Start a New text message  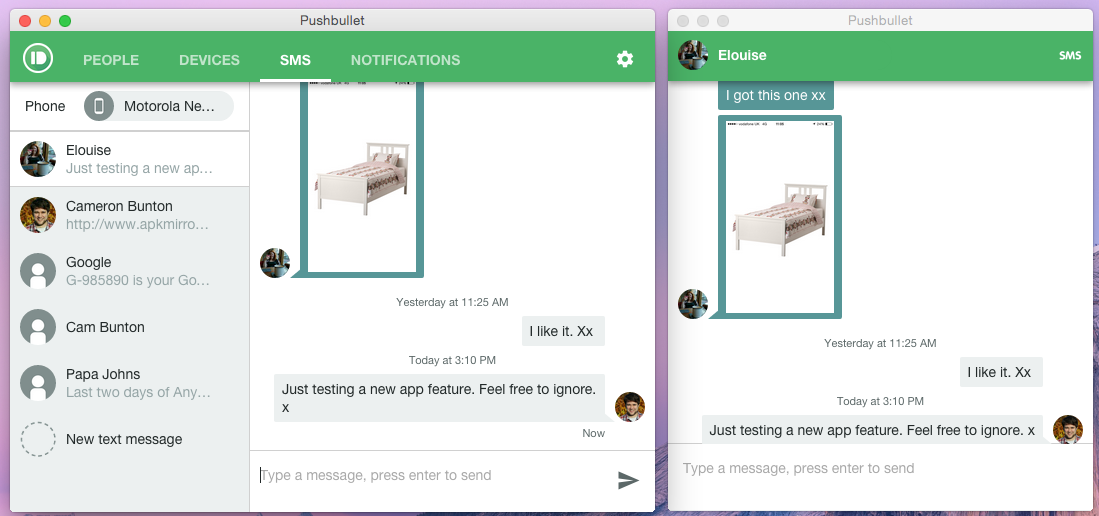(124, 439)
